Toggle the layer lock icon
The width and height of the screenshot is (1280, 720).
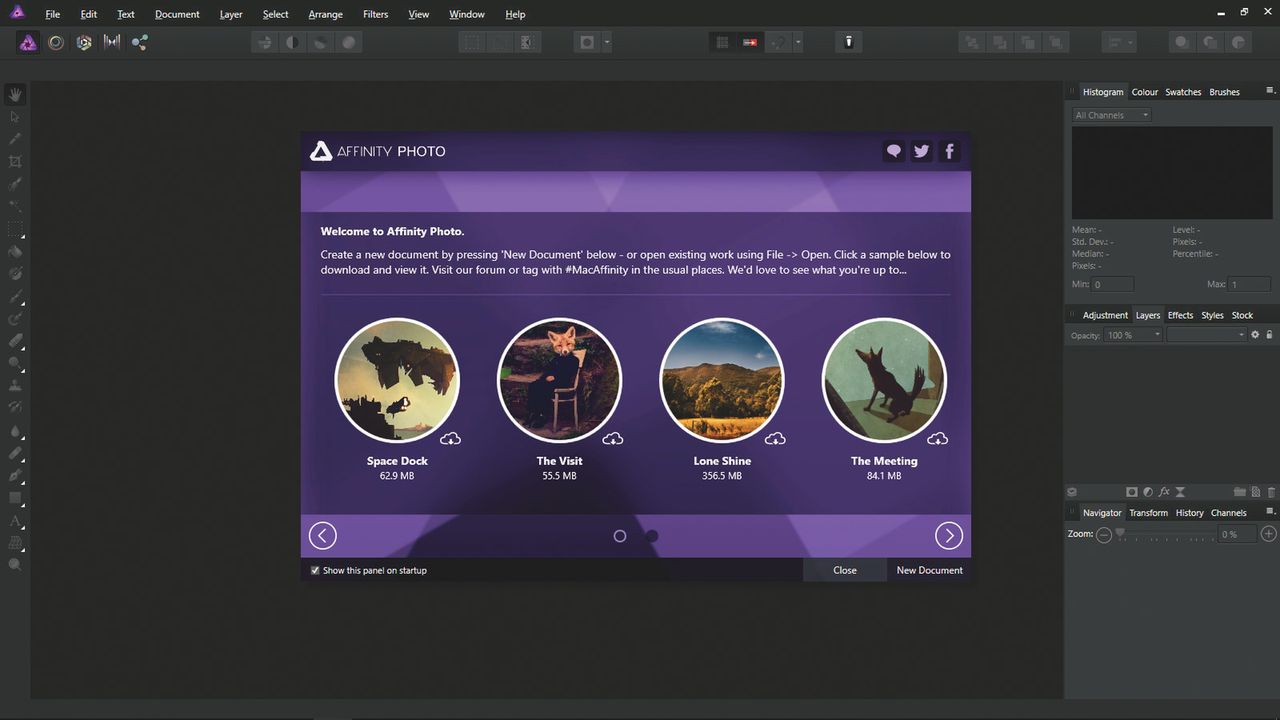pyautogui.click(x=1270, y=335)
